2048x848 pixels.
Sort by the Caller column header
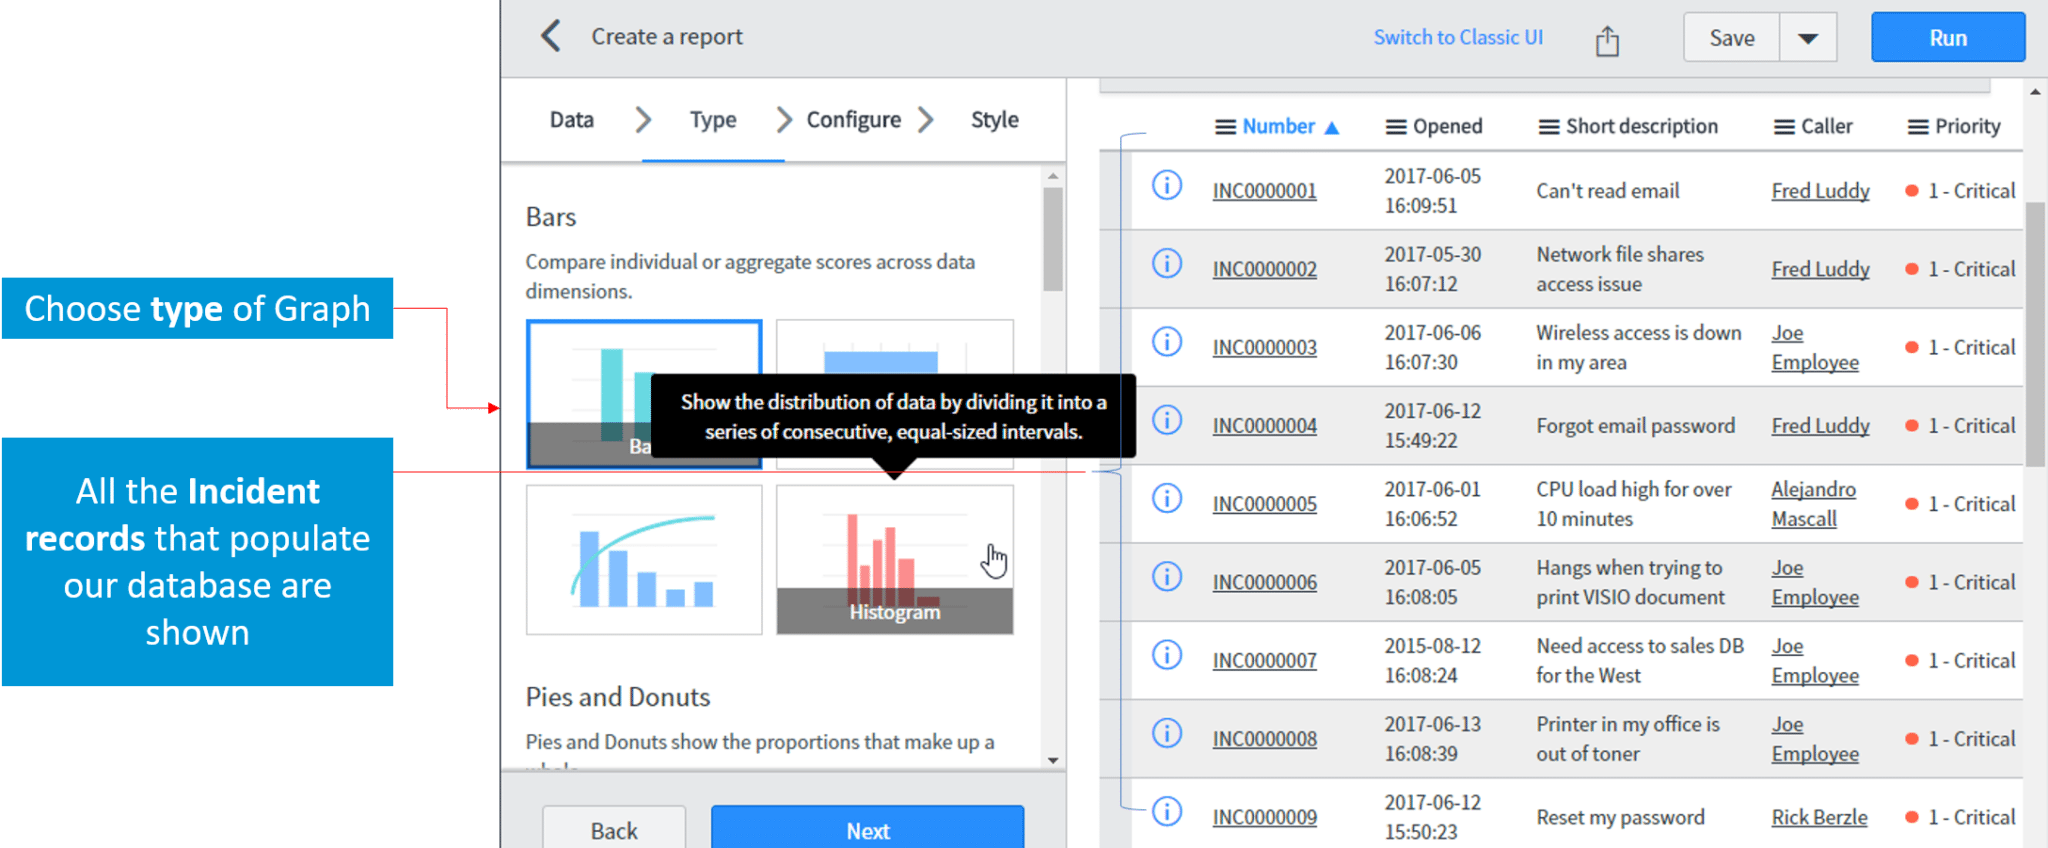(x=1826, y=126)
